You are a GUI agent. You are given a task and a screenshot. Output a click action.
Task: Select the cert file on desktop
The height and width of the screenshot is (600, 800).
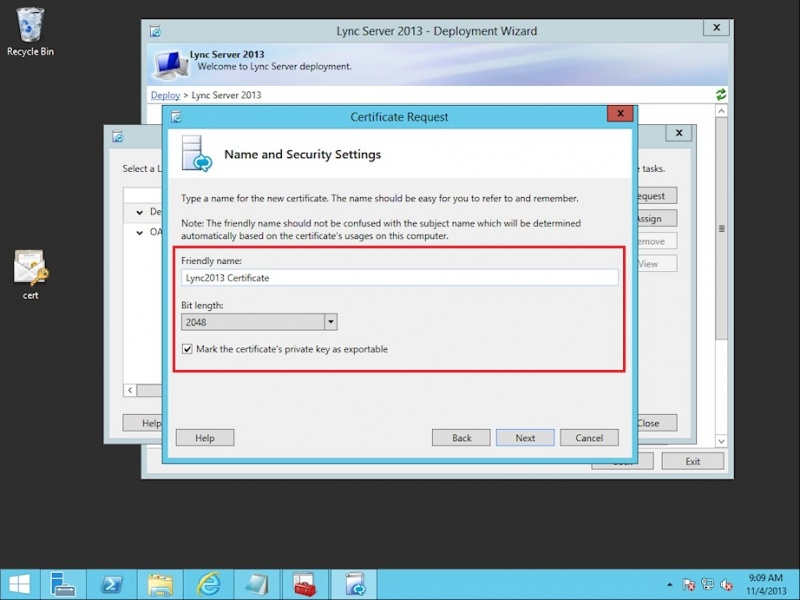tap(30, 272)
